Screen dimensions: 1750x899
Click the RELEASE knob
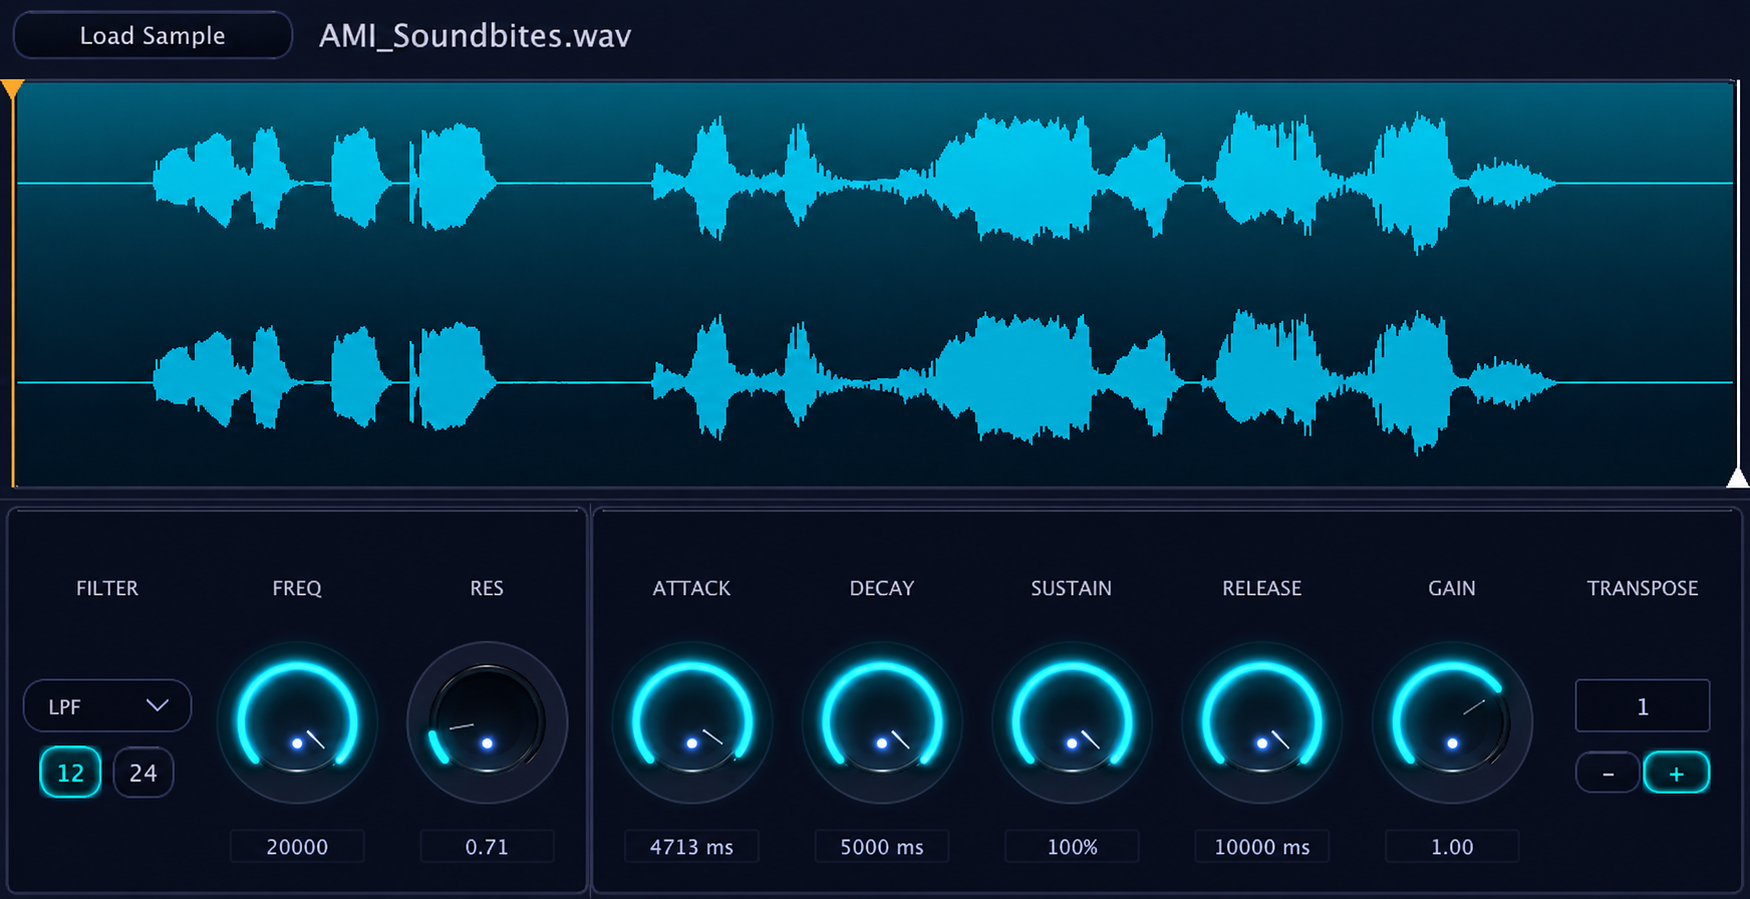[x=1262, y=722]
